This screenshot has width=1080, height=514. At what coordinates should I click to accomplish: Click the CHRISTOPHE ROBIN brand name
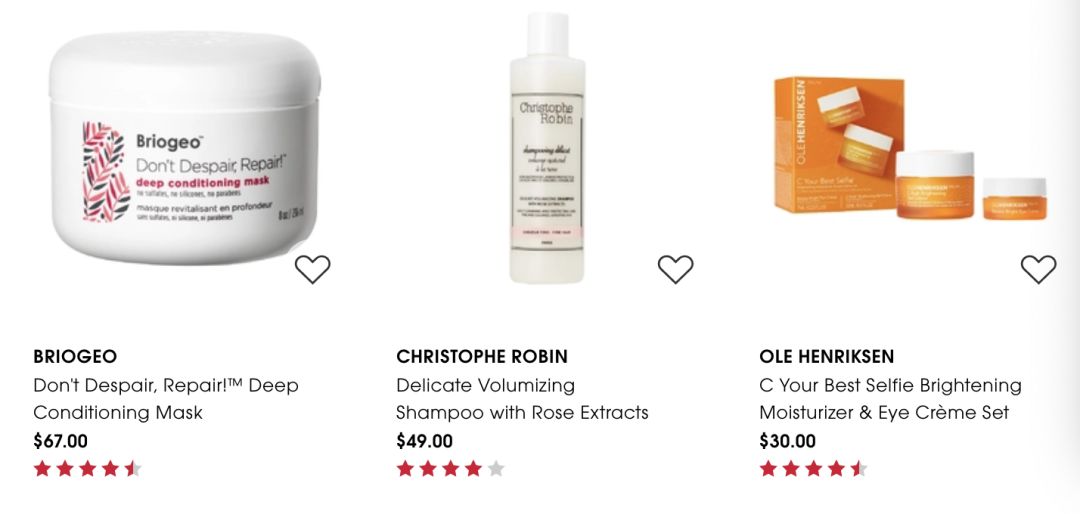click(x=482, y=357)
